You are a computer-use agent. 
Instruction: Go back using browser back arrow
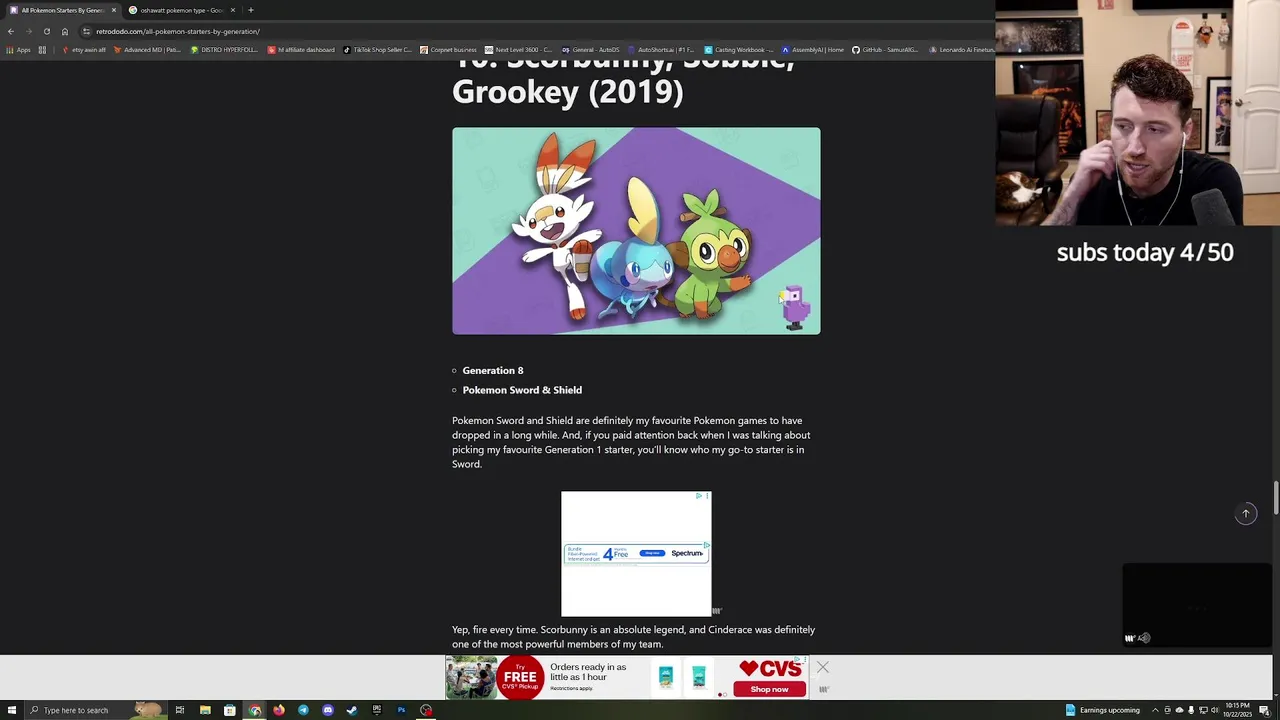(x=11, y=31)
